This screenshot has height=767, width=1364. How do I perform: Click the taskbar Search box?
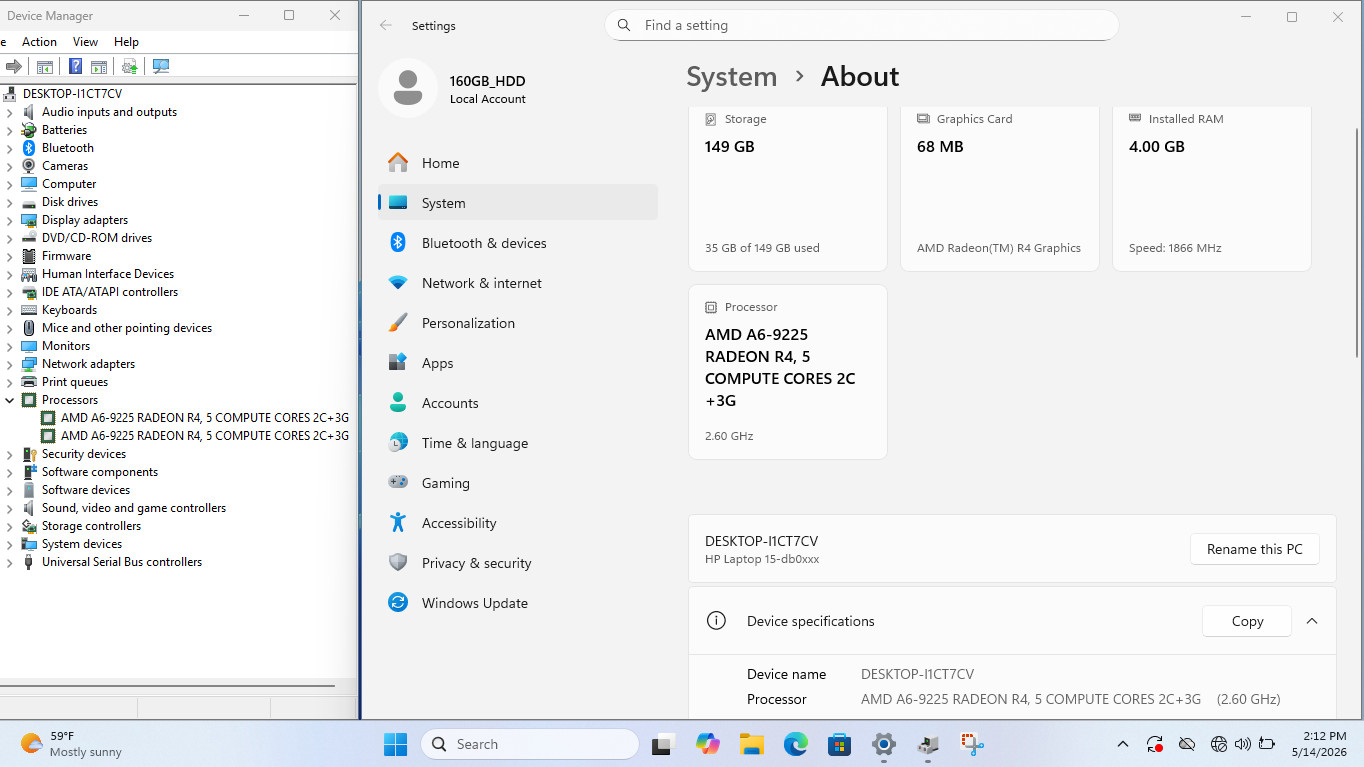tap(530, 744)
